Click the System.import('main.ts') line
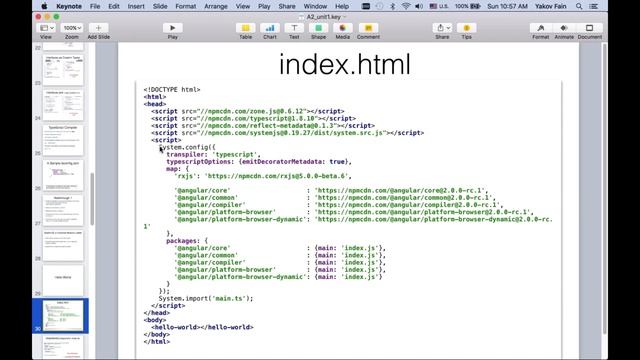The width and height of the screenshot is (640, 360). 206,298
